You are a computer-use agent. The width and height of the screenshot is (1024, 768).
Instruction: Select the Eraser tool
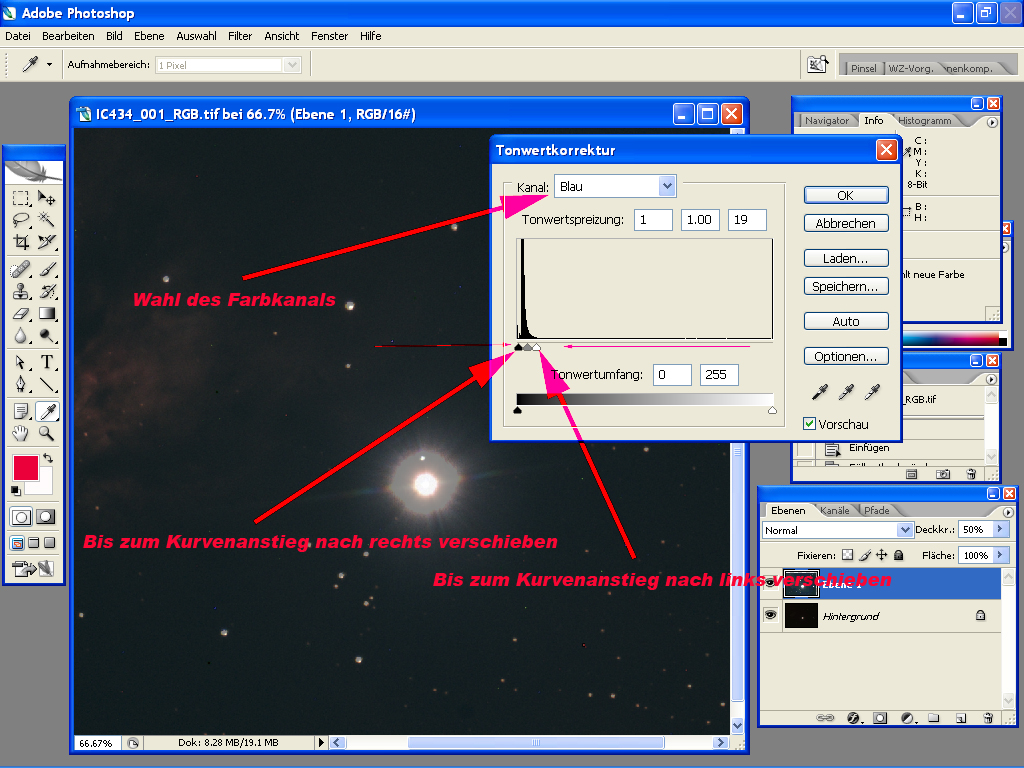(21, 313)
